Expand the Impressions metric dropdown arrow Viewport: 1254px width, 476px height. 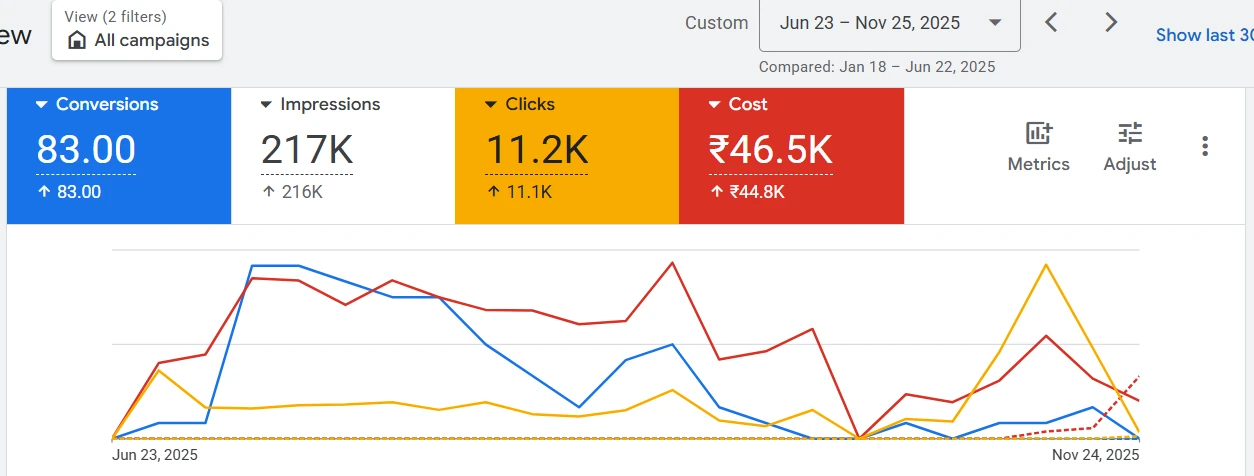266,104
